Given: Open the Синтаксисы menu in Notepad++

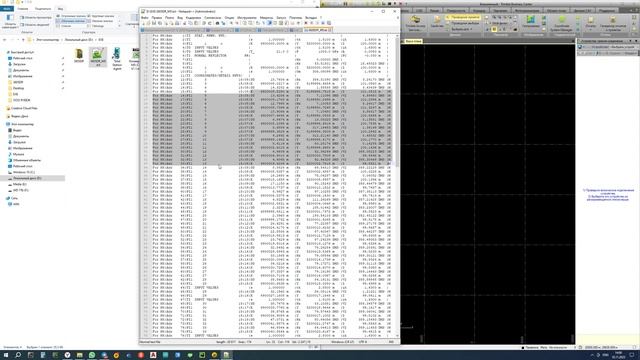Looking at the screenshot, I should [213, 18].
